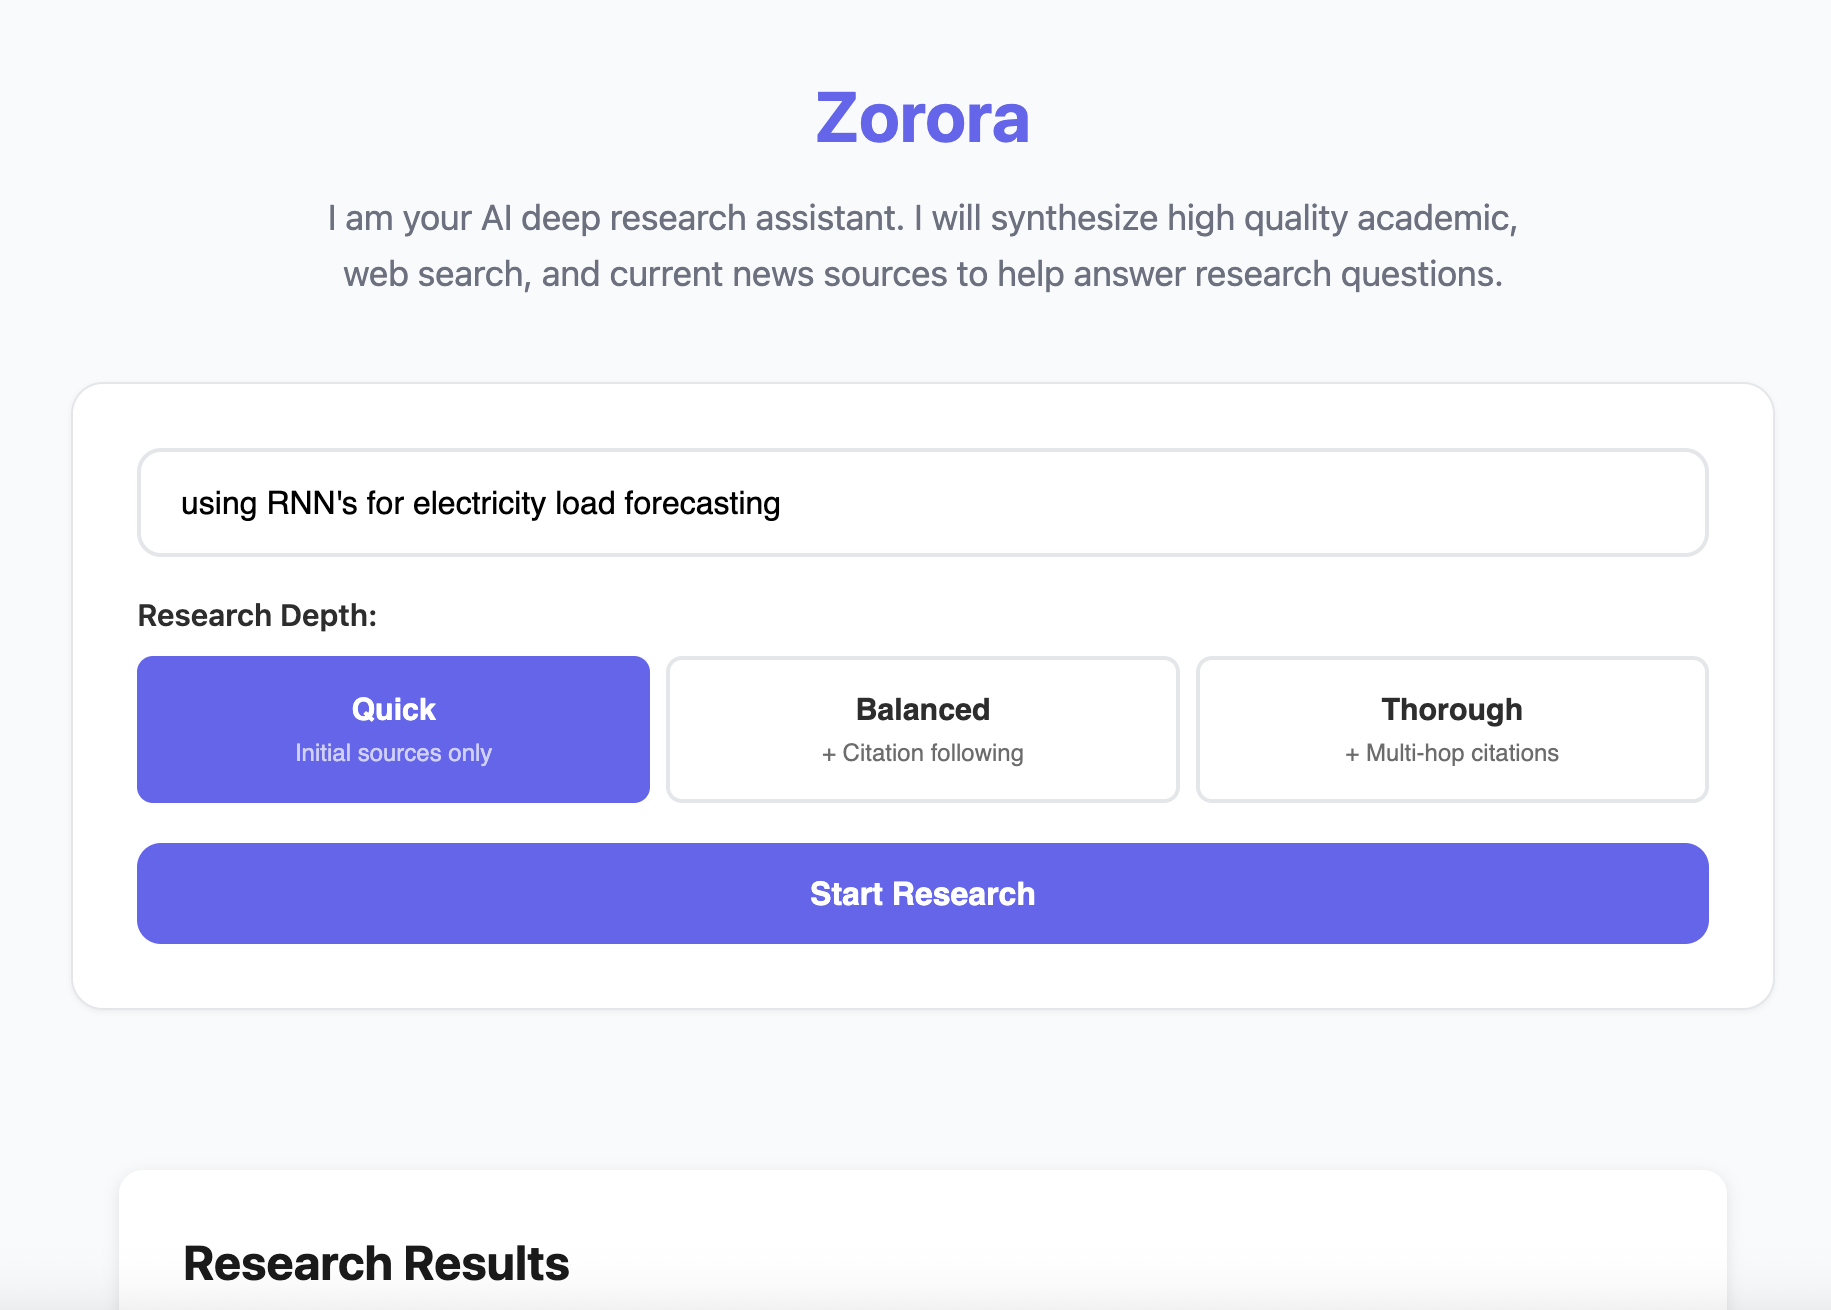Submit the electricity load forecasting query

922,893
